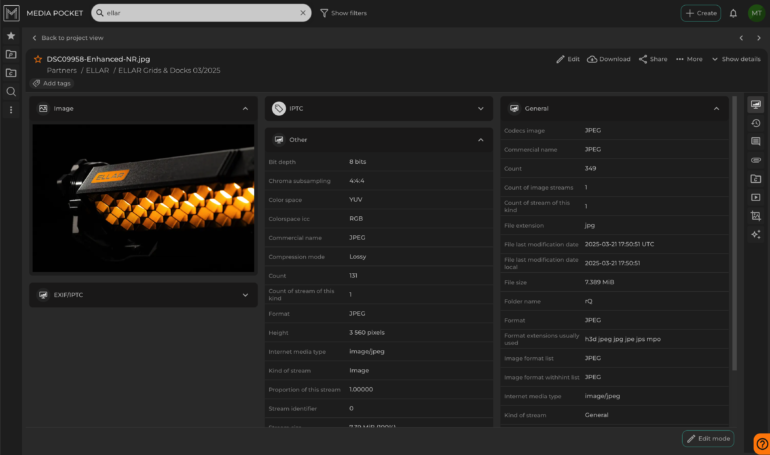This screenshot has width=770, height=455.
Task: Open Favorites star in left sidebar
Action: point(11,35)
